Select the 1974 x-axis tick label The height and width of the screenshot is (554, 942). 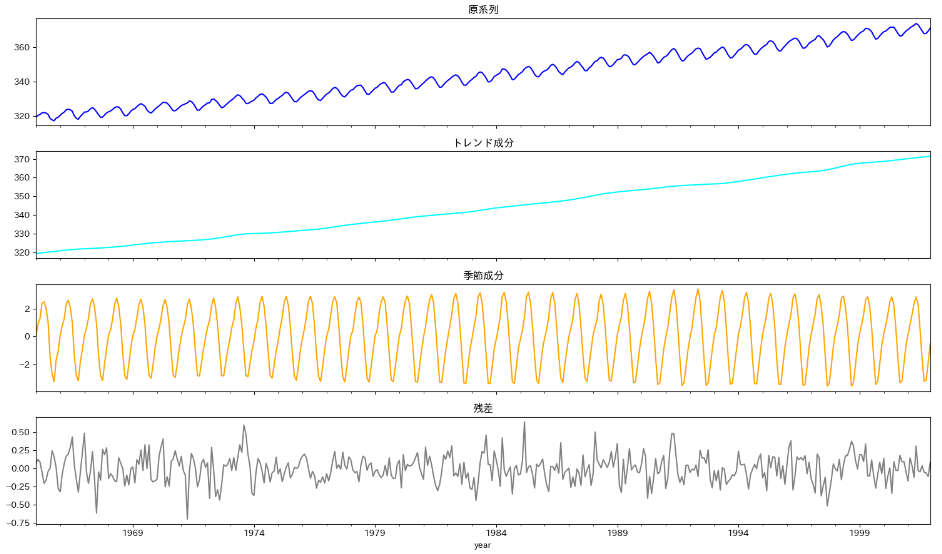pos(254,535)
